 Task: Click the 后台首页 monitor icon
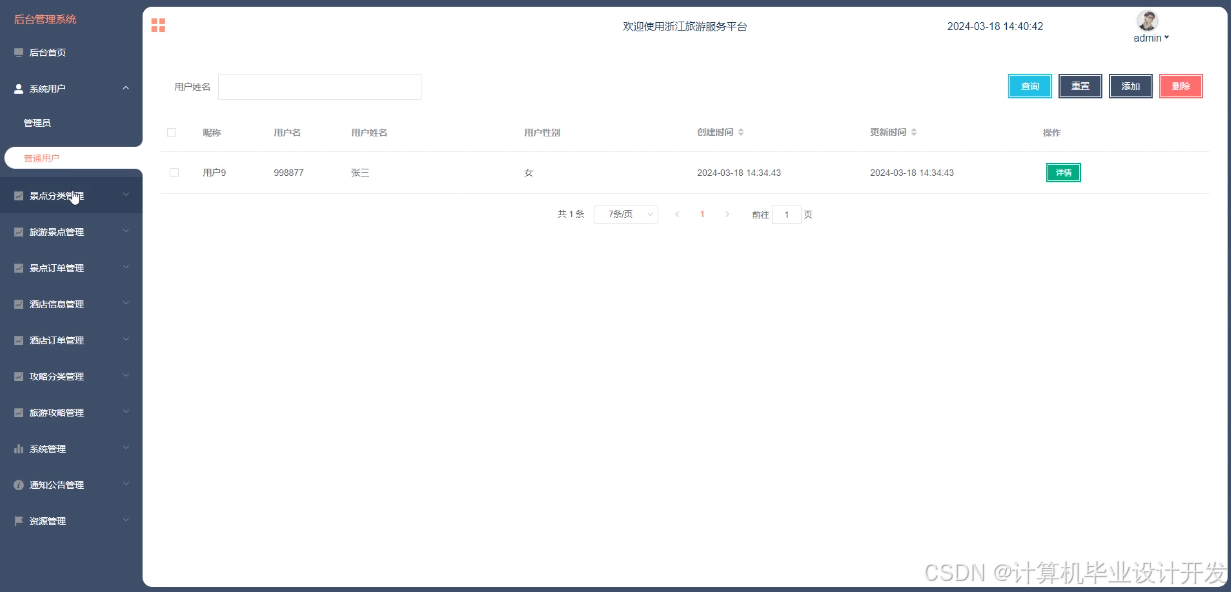click(18, 52)
